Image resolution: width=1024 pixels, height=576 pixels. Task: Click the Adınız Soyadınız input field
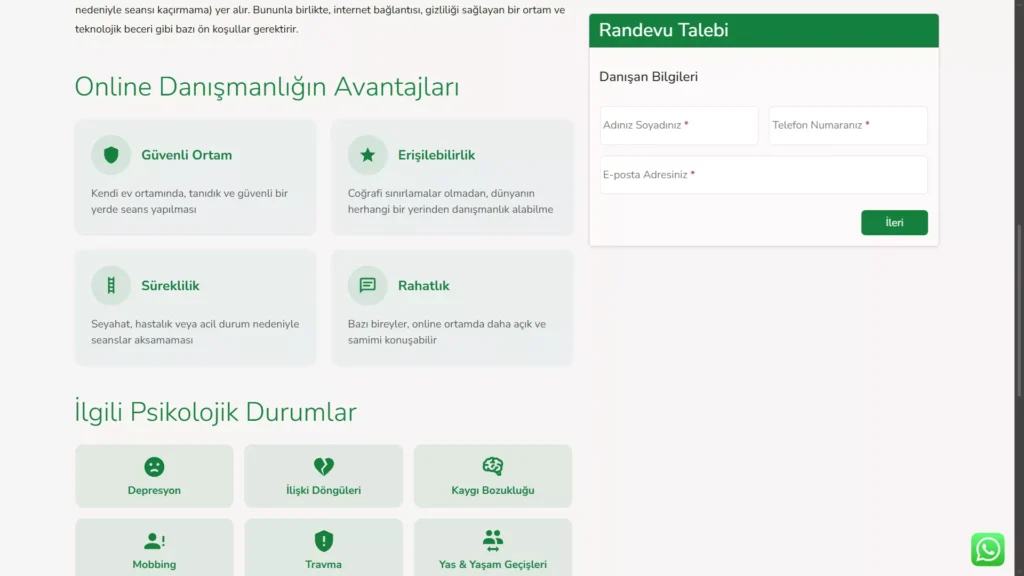[678, 125]
